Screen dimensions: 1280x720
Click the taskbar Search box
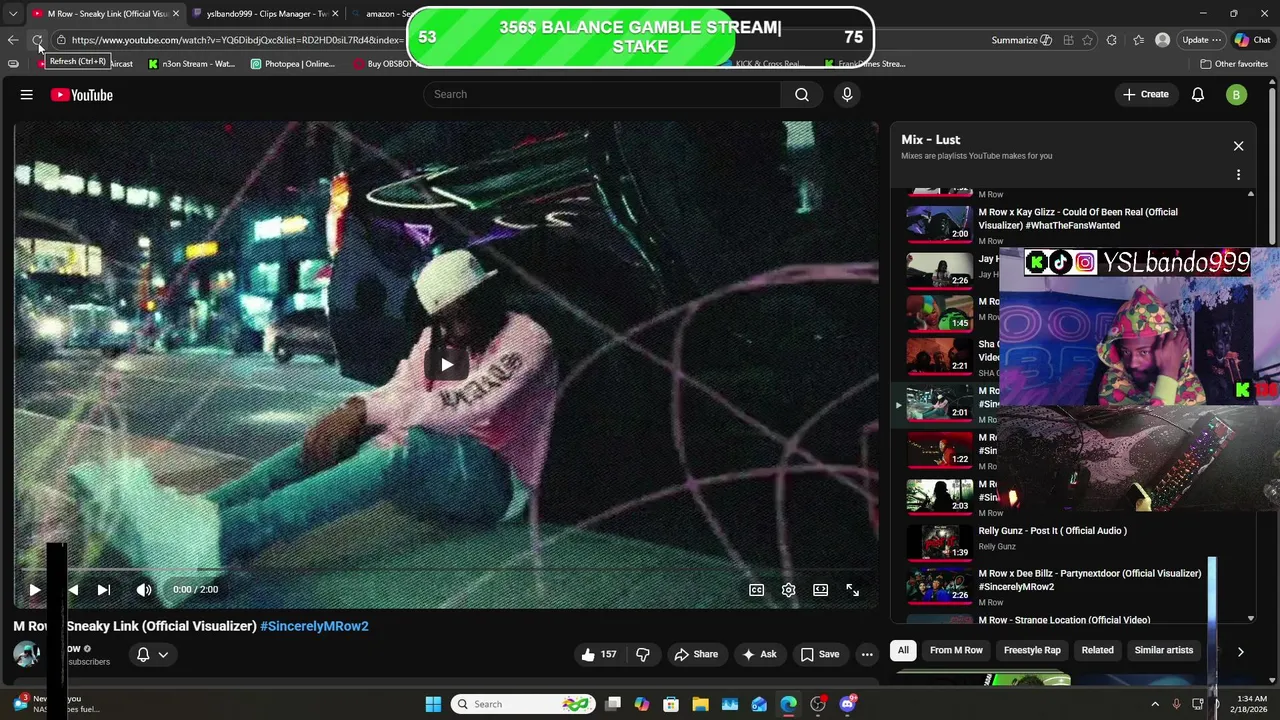522,704
